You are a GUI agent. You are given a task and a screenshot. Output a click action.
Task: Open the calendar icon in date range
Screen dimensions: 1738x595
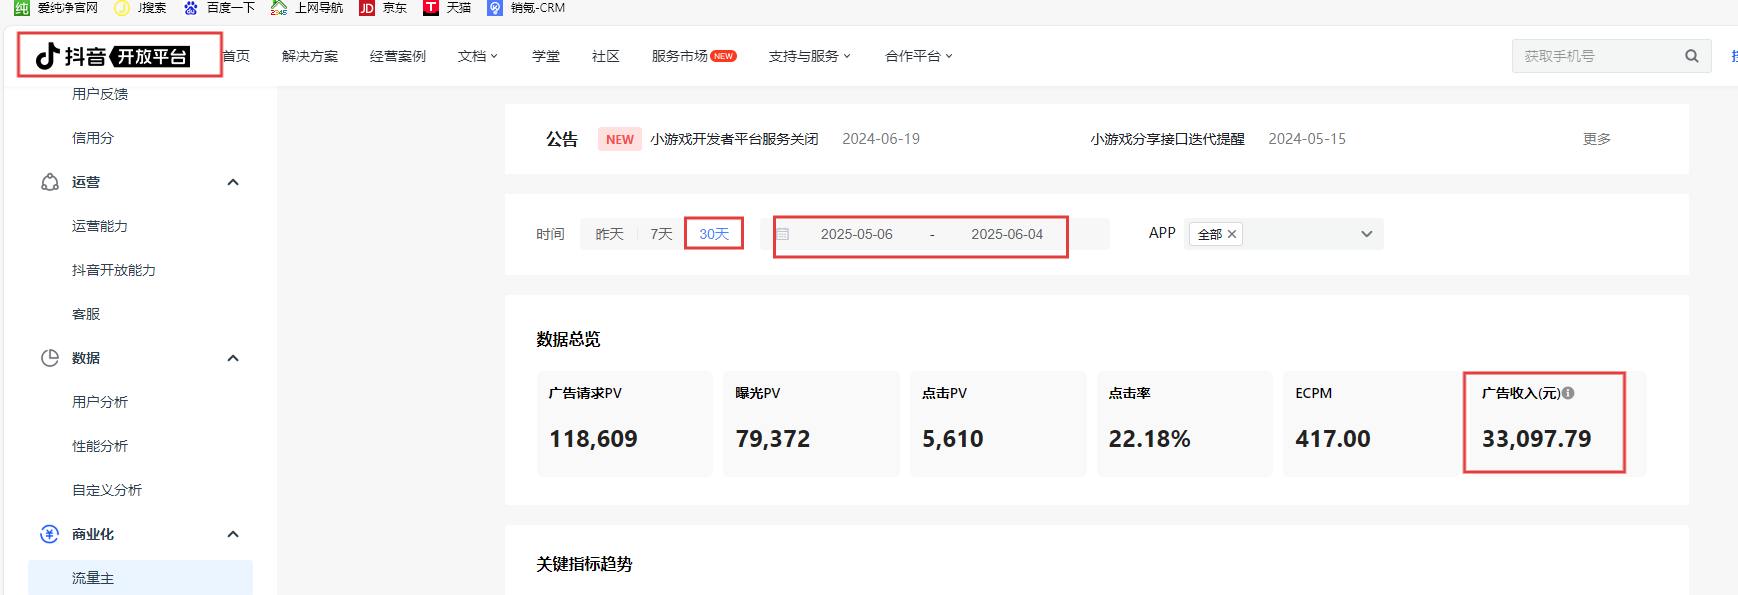(x=783, y=234)
